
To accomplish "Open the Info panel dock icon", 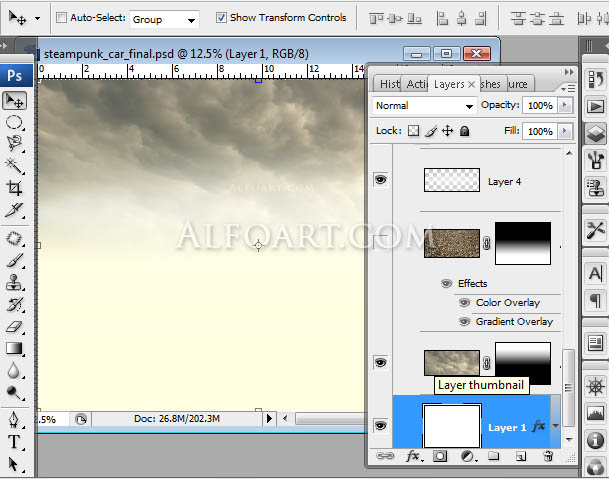I will click(595, 440).
